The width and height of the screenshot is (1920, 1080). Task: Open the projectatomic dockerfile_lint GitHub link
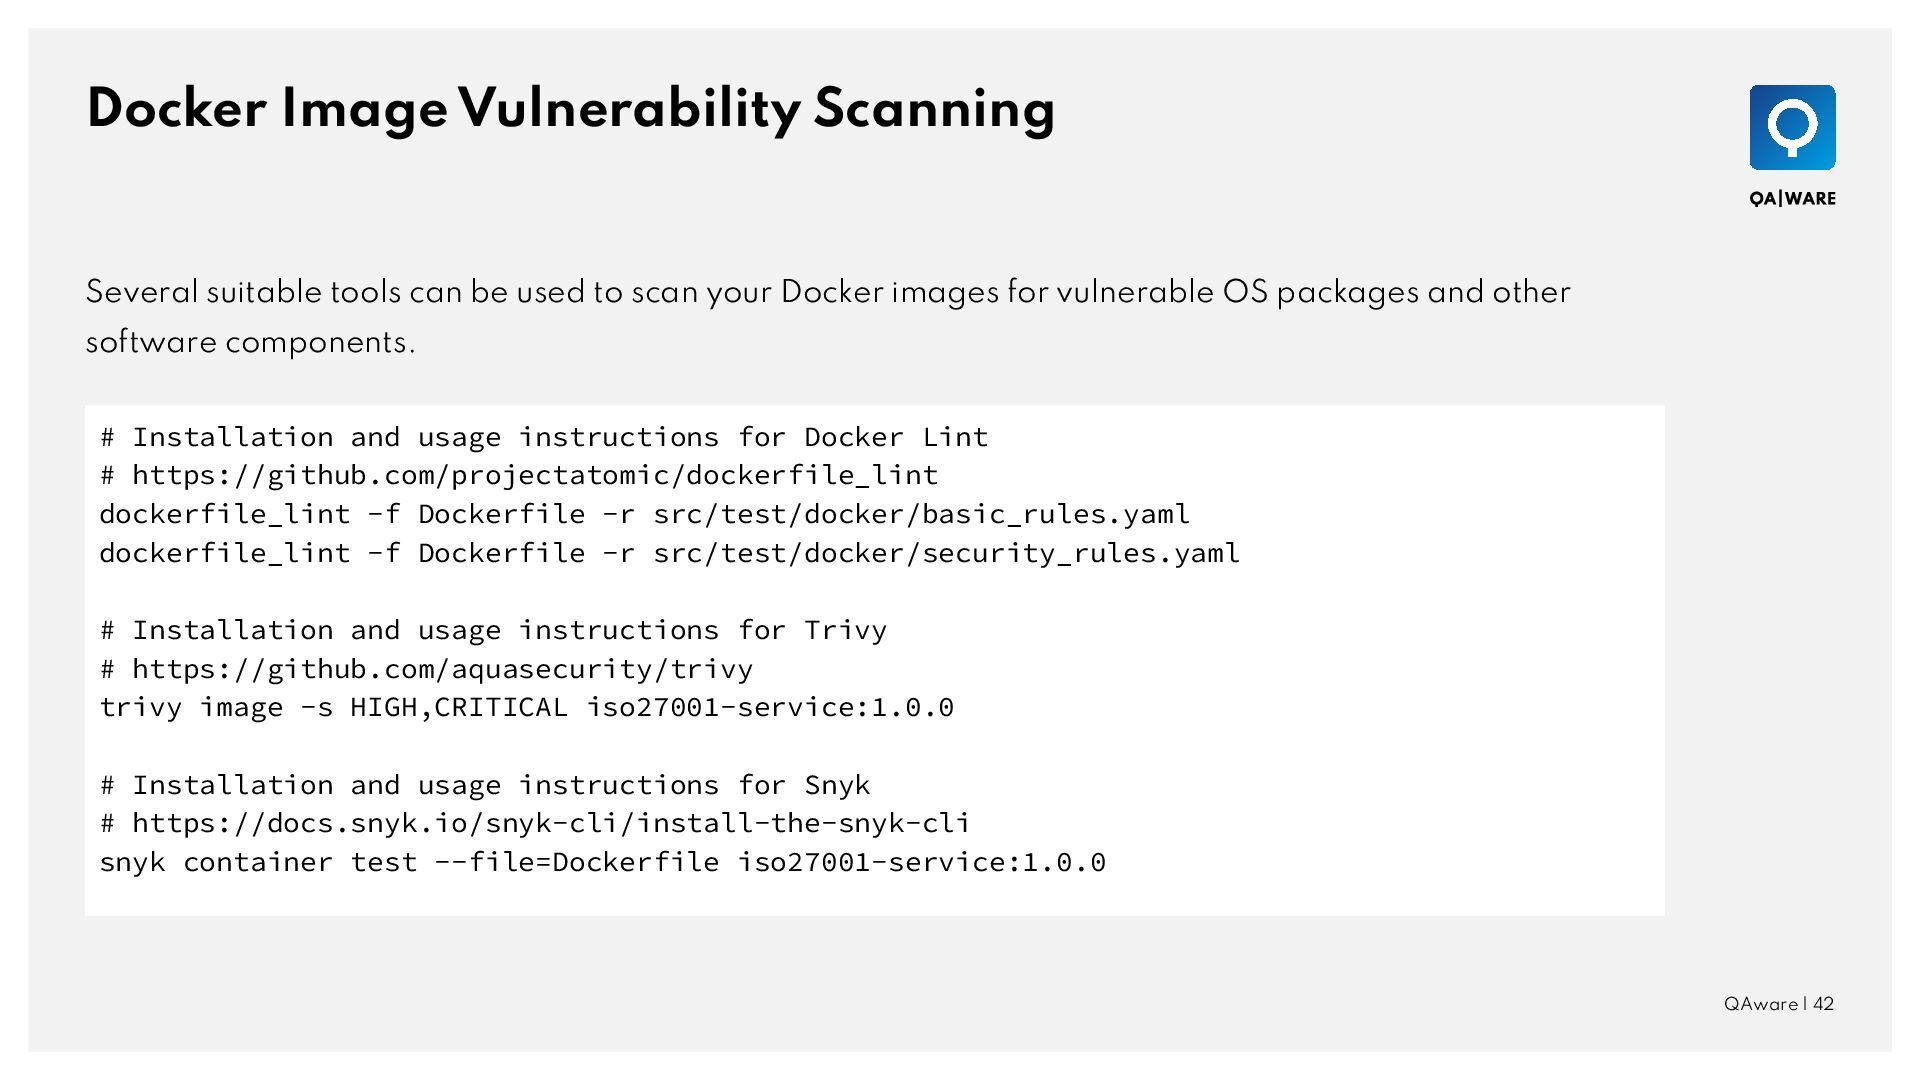[x=535, y=475]
